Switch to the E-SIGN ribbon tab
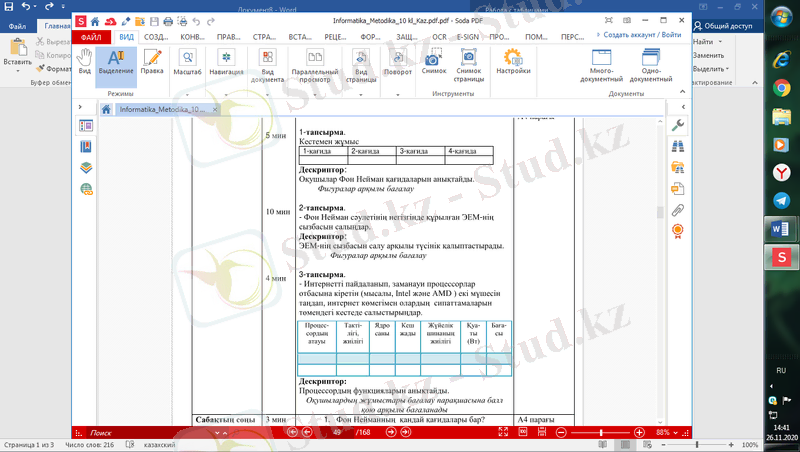 click(x=467, y=37)
